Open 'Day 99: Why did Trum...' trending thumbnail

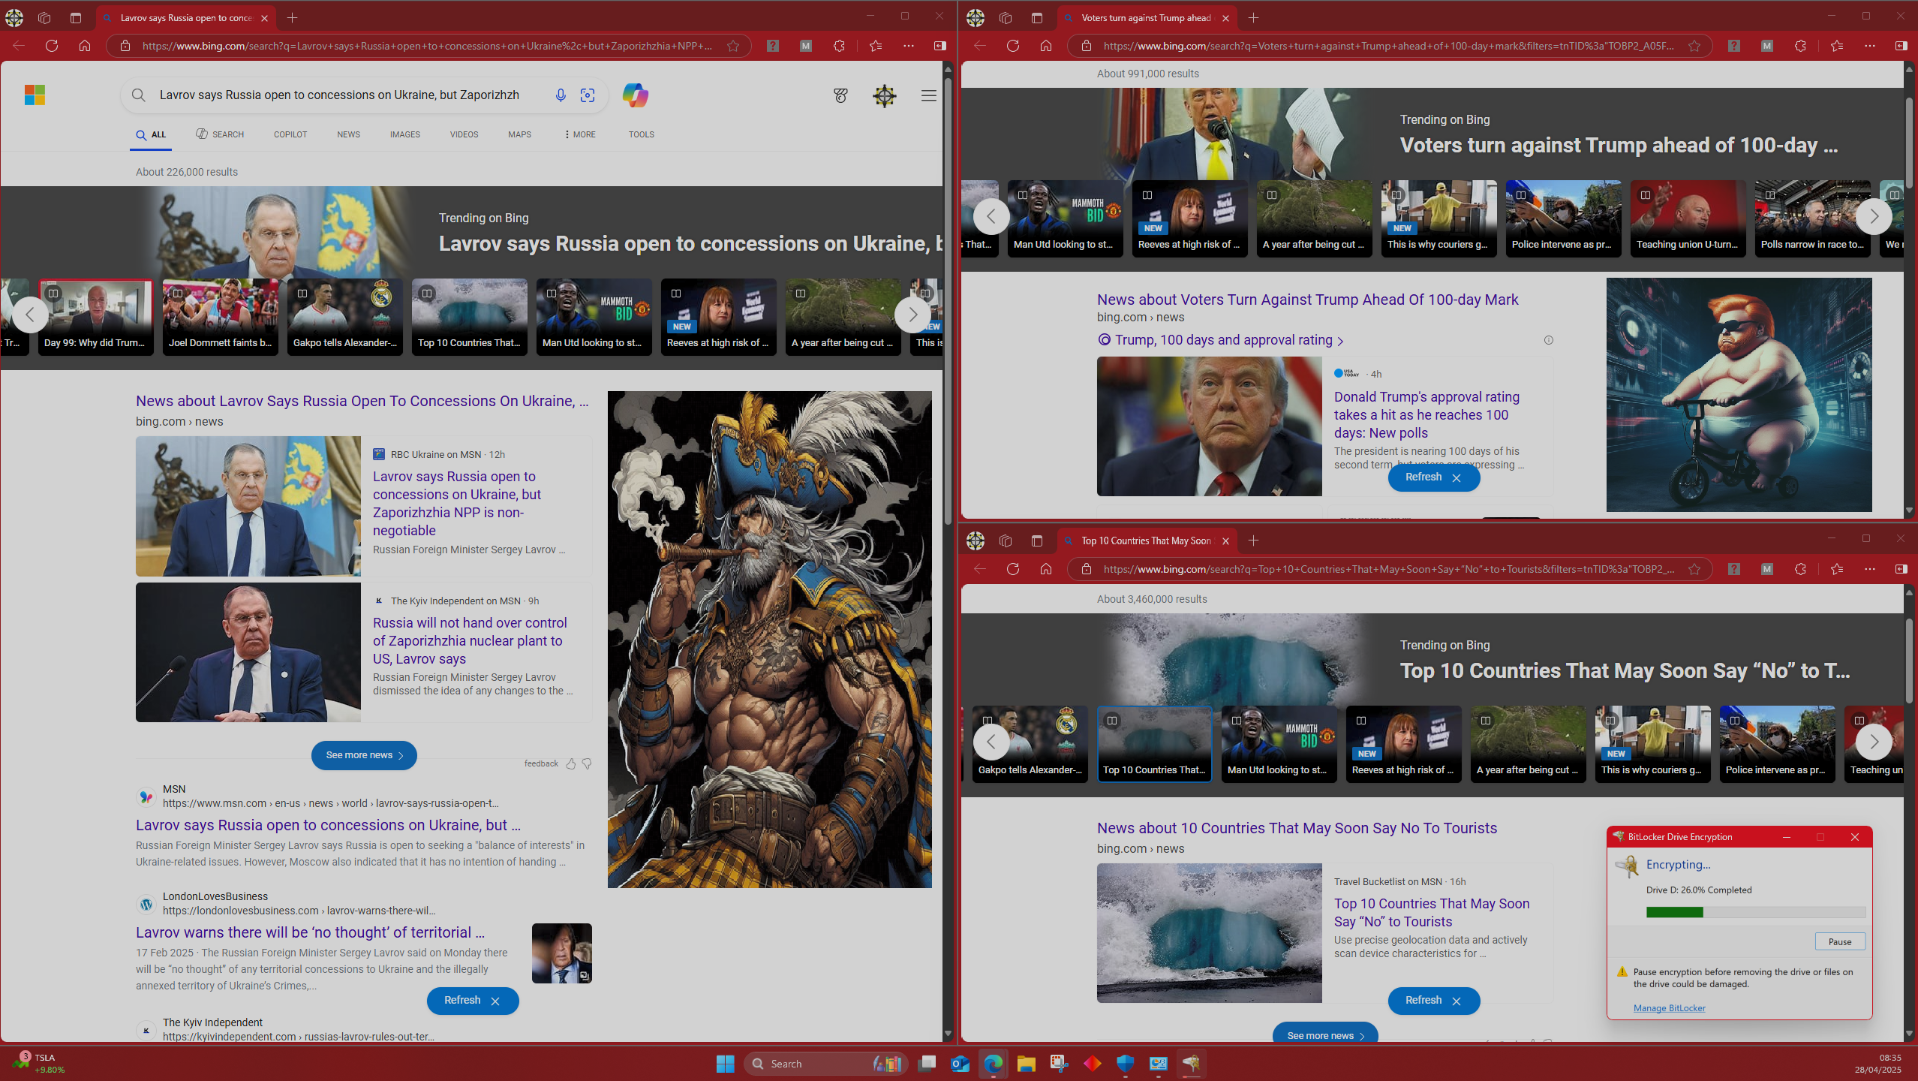(x=95, y=316)
